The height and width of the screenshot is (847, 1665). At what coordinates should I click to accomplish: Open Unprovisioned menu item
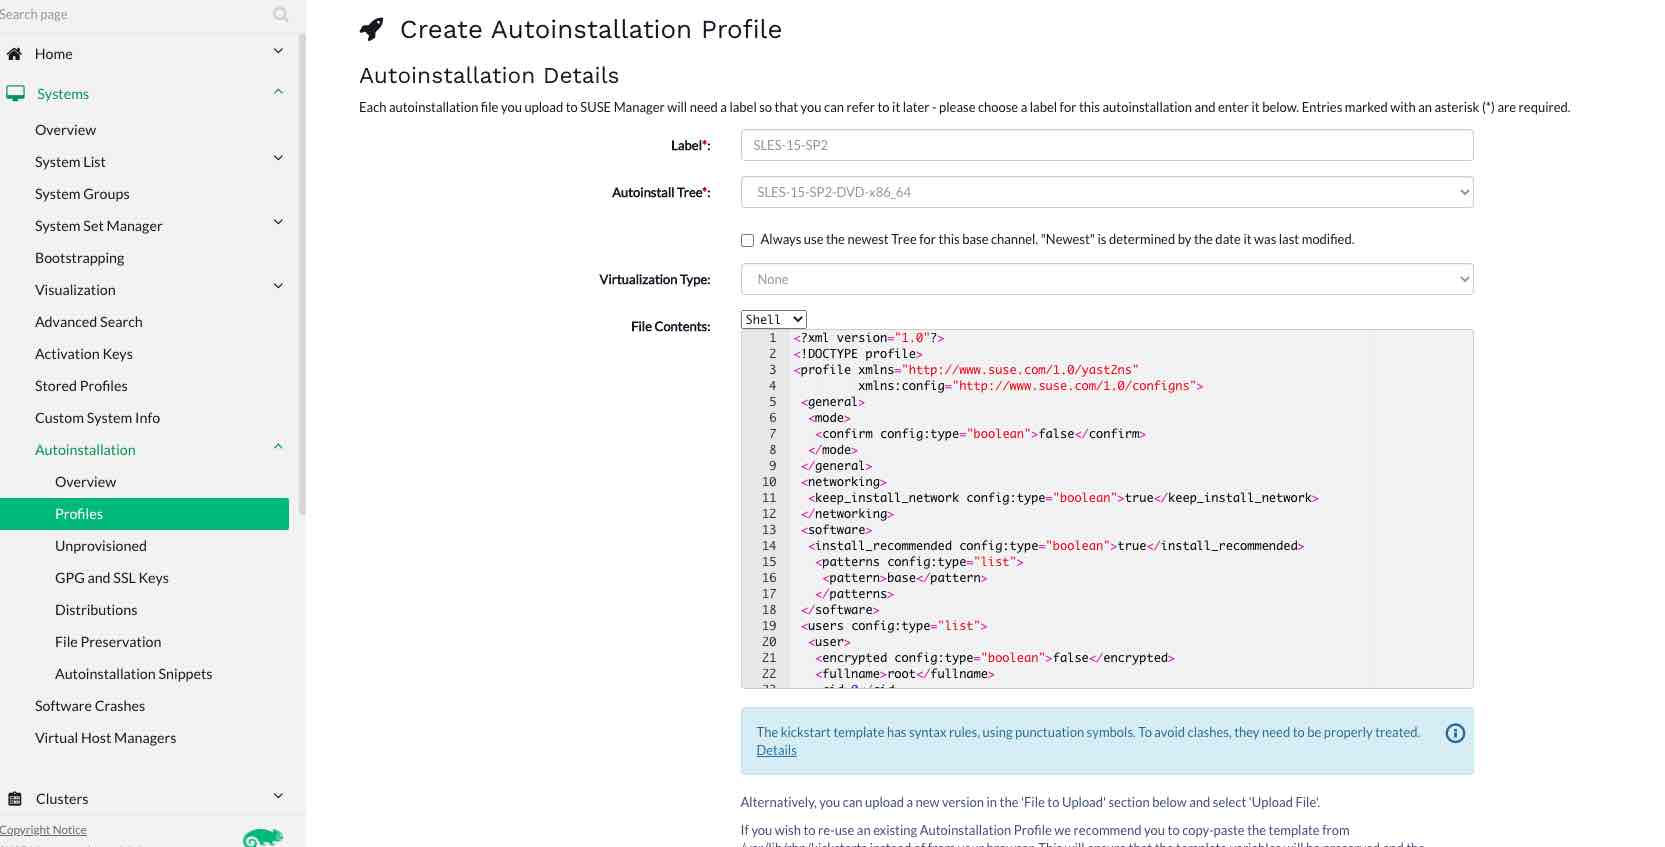click(100, 546)
